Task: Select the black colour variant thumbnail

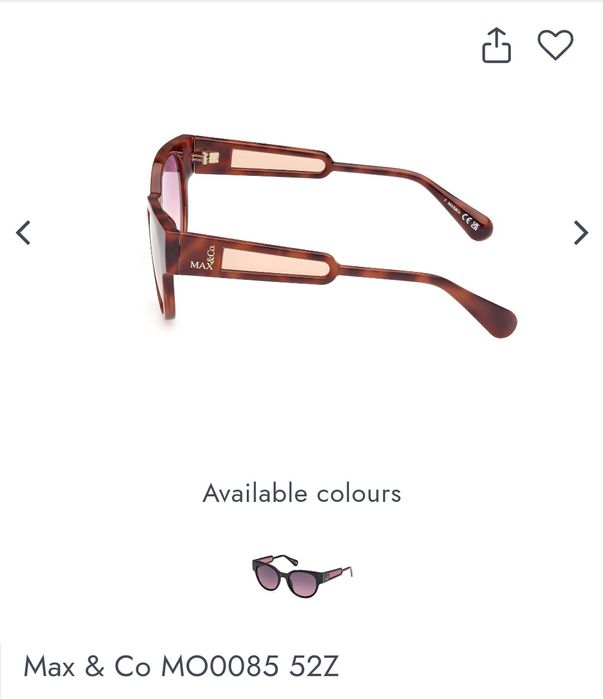Action: (x=302, y=576)
